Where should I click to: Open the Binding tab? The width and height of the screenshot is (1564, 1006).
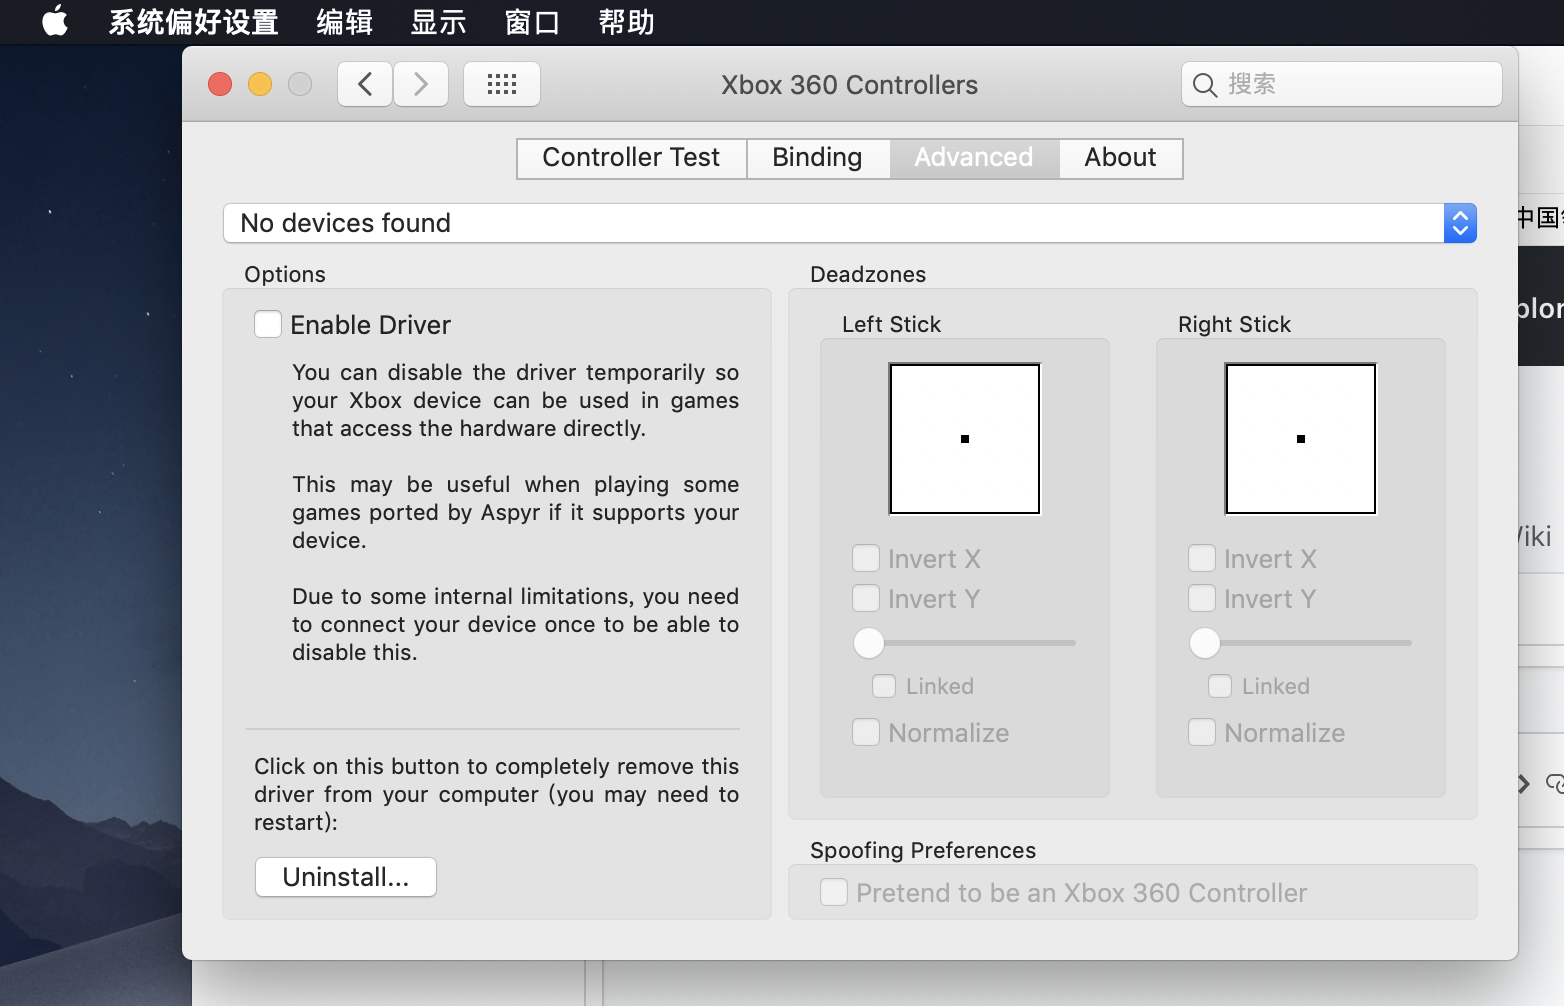817,157
